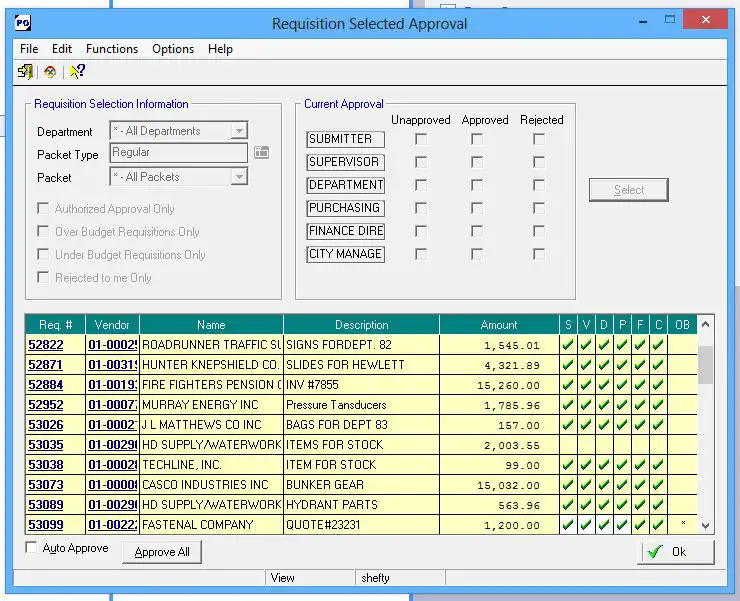The height and width of the screenshot is (601, 740).
Task: Open requisition 53089 link
Action: tap(46, 505)
